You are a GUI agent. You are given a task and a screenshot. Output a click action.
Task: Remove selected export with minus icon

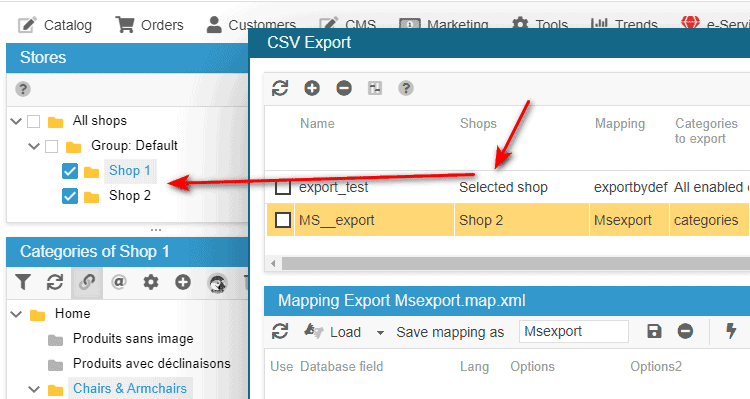point(344,89)
